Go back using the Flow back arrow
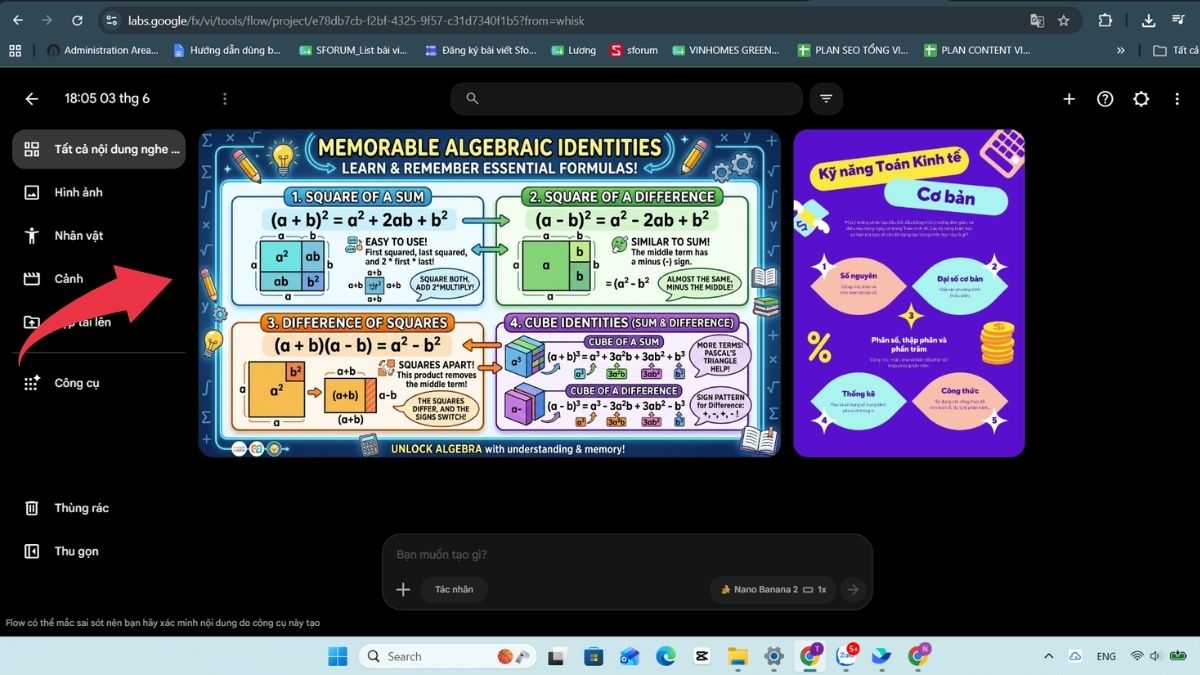This screenshot has height=675, width=1200. [x=32, y=99]
